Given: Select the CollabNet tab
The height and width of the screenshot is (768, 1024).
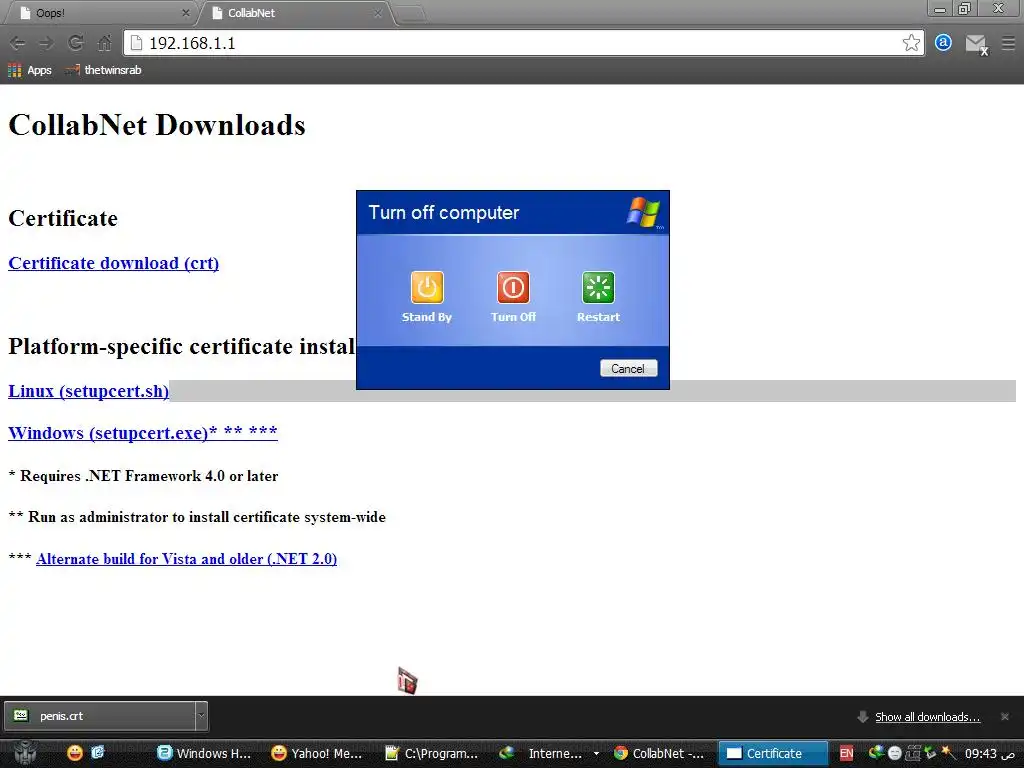Looking at the screenshot, I should [x=294, y=13].
